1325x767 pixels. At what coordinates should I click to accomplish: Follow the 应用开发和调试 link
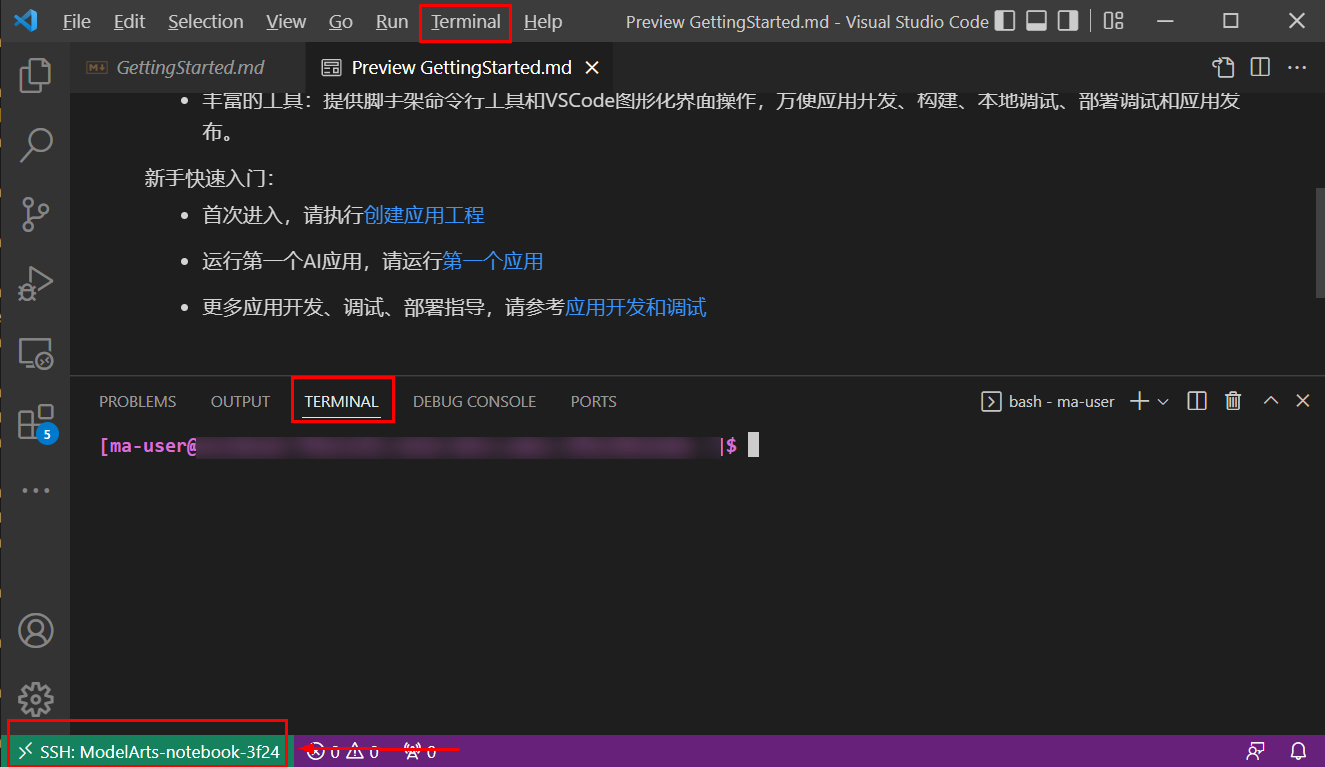click(636, 307)
